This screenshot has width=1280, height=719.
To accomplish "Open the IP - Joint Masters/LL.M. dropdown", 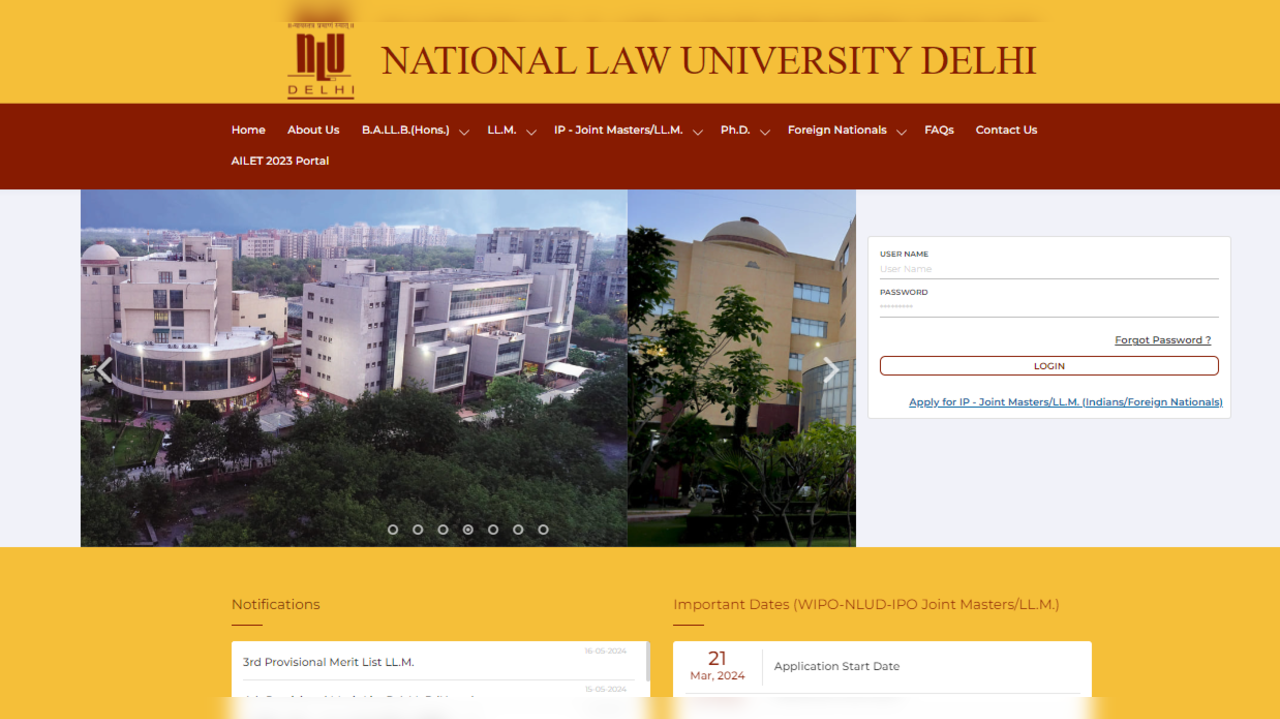I will (x=699, y=131).
